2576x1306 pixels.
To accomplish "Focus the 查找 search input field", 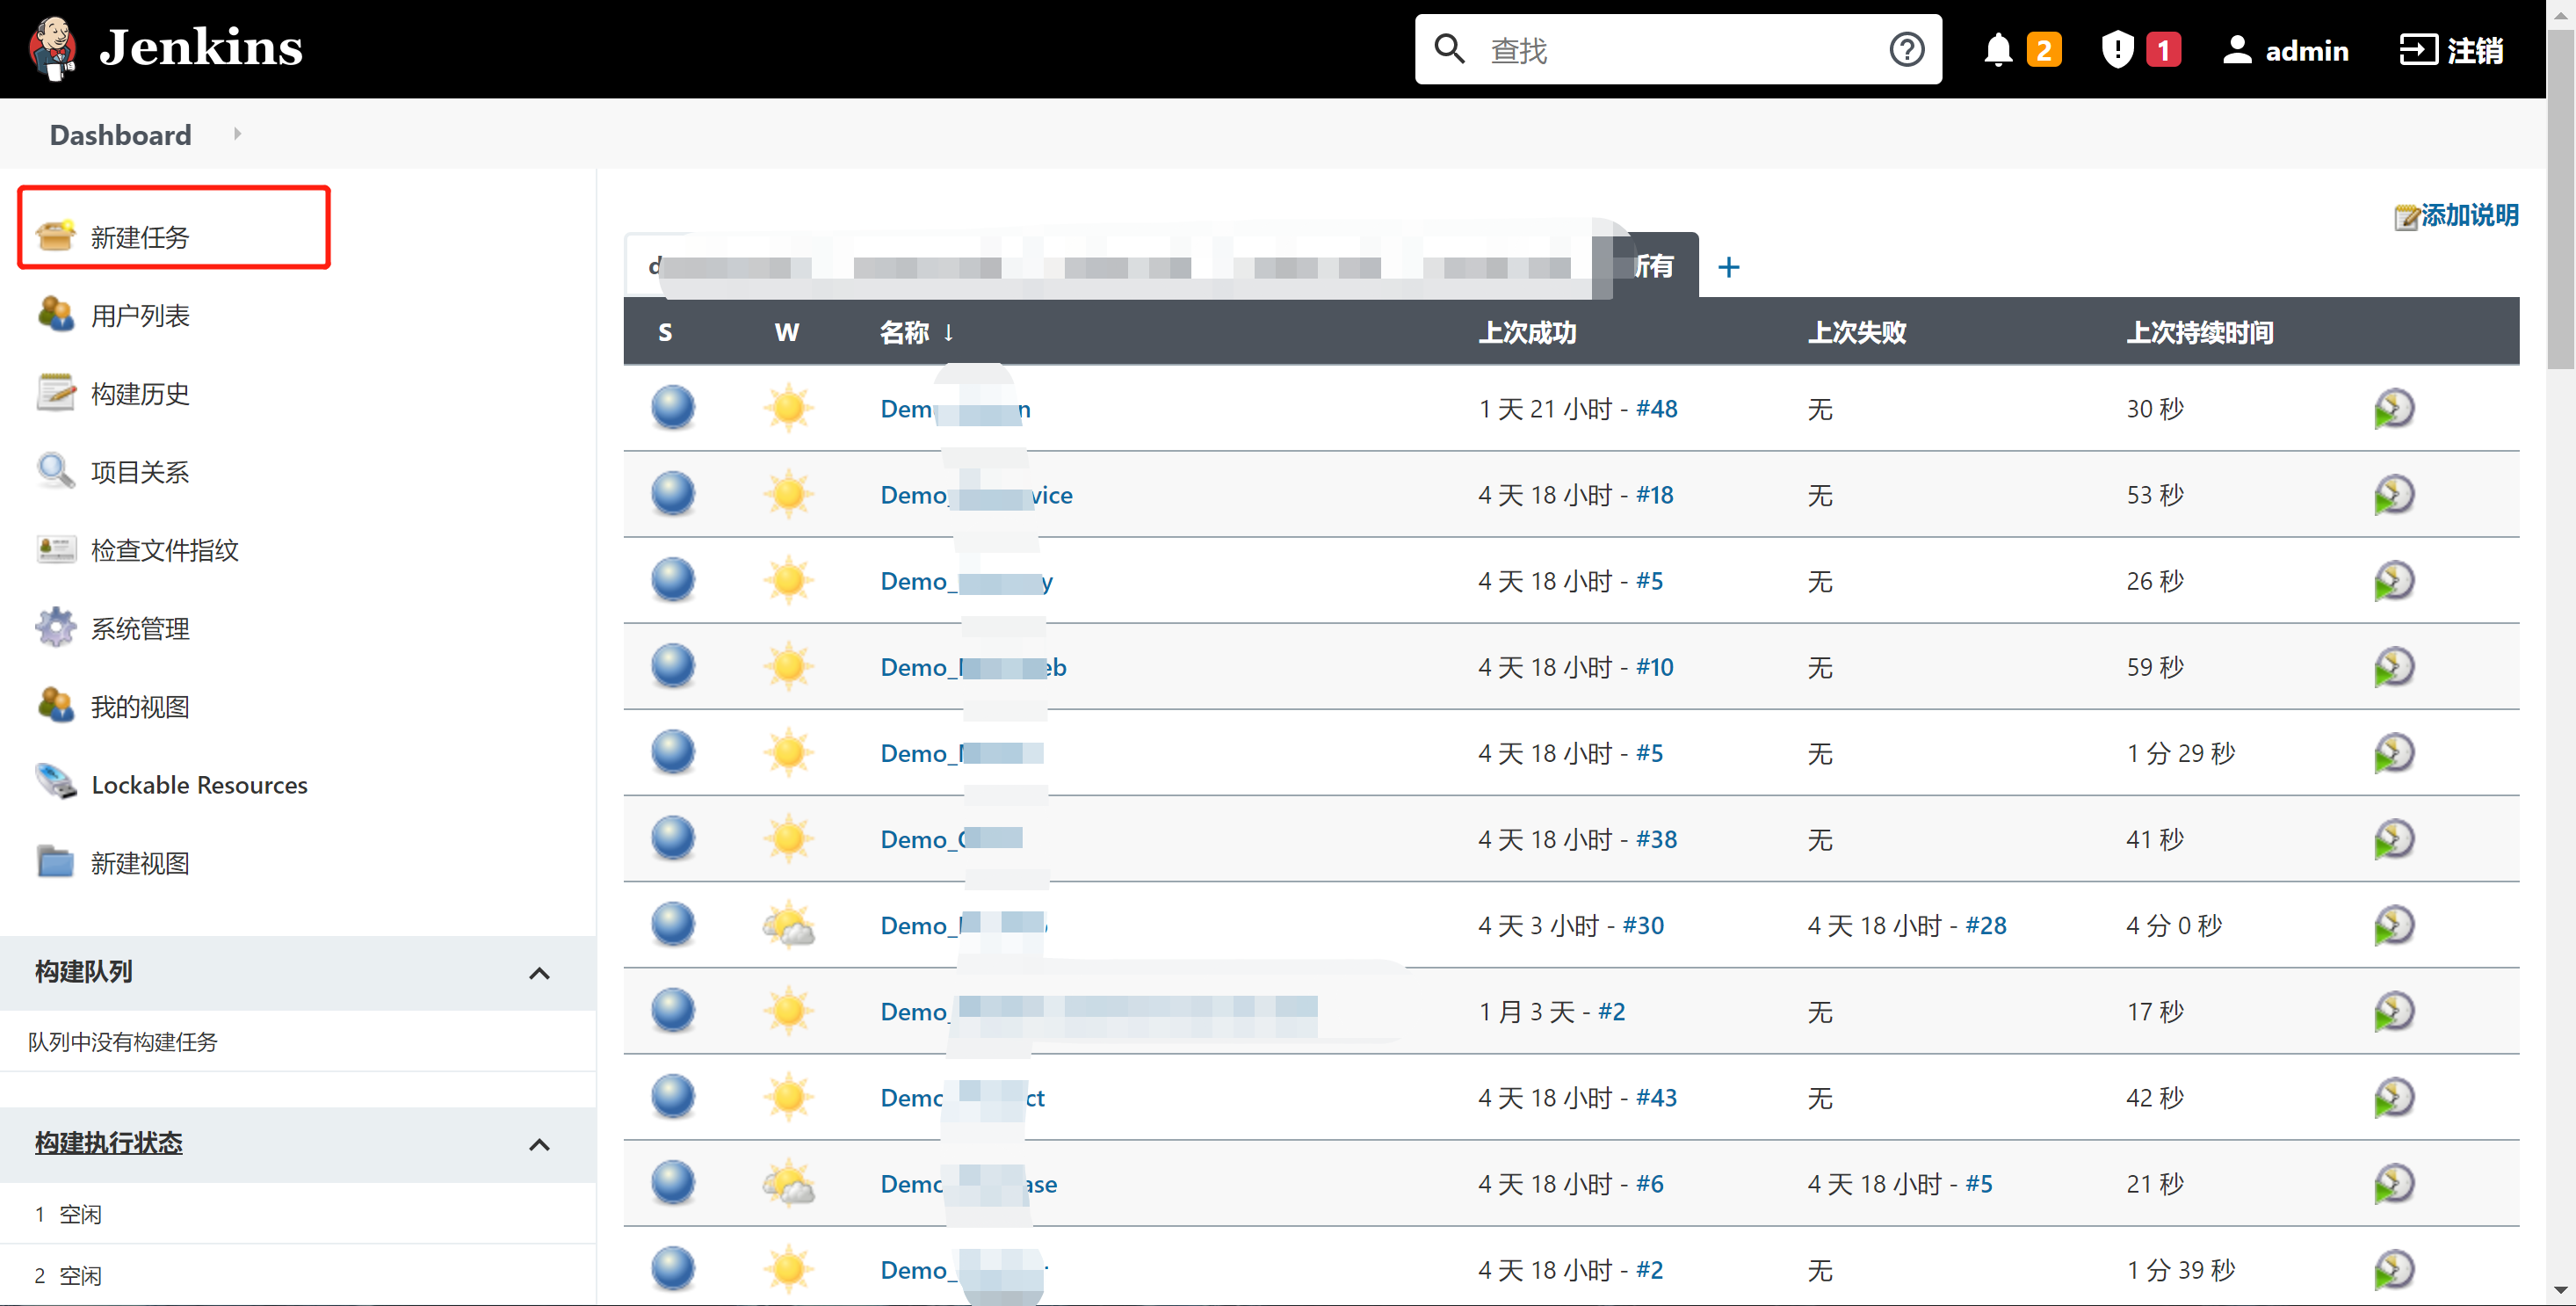I will pos(1680,50).
